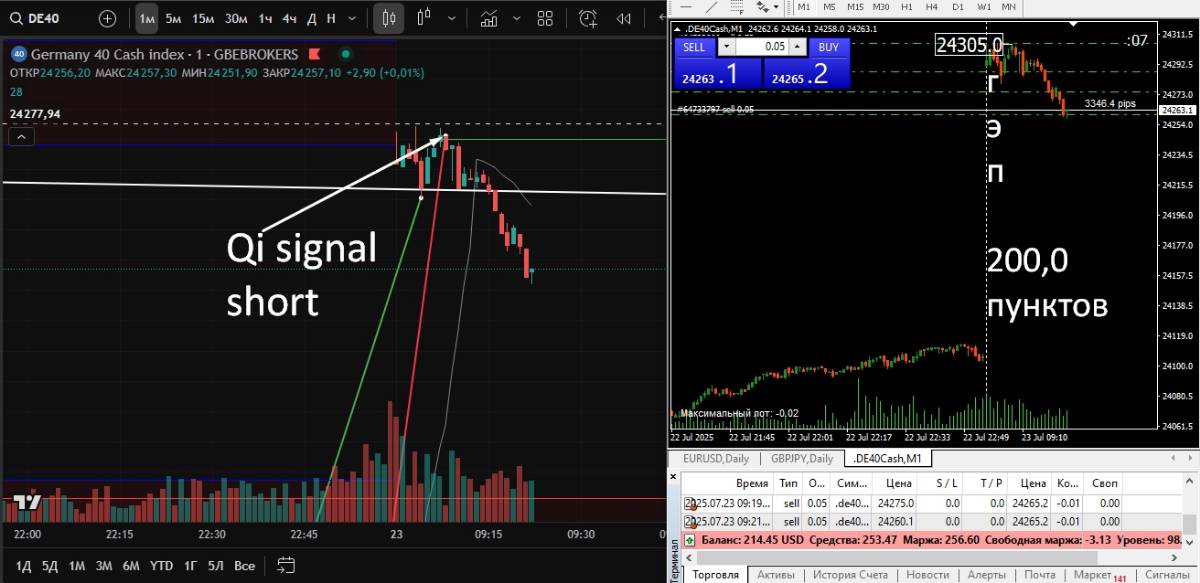Screen dimensions: 1200x583
Task: Select the YTD date range
Action: coord(161,566)
